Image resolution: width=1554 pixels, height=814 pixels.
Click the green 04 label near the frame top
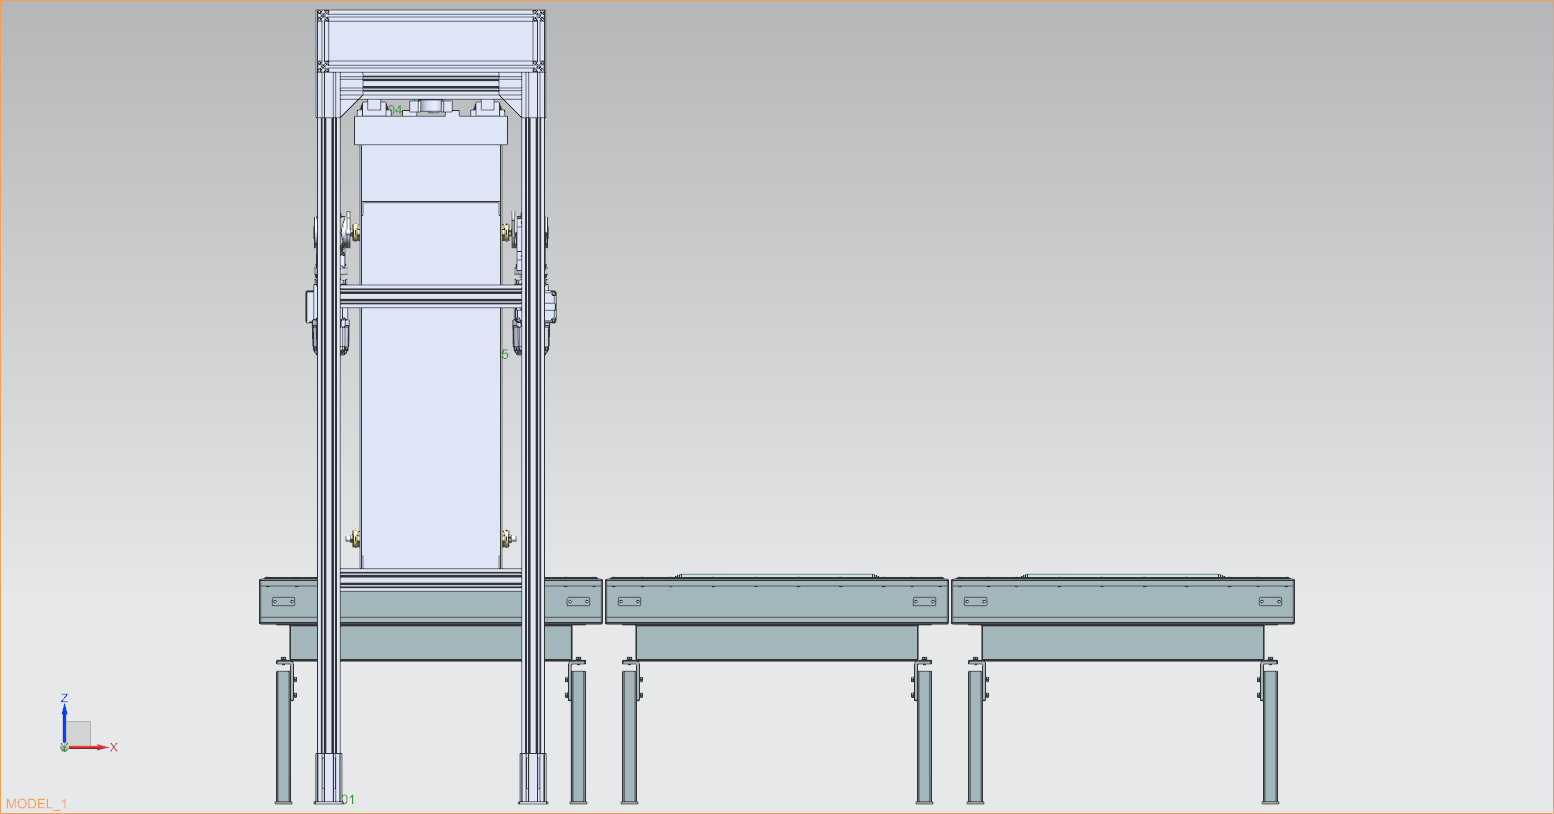[395, 111]
